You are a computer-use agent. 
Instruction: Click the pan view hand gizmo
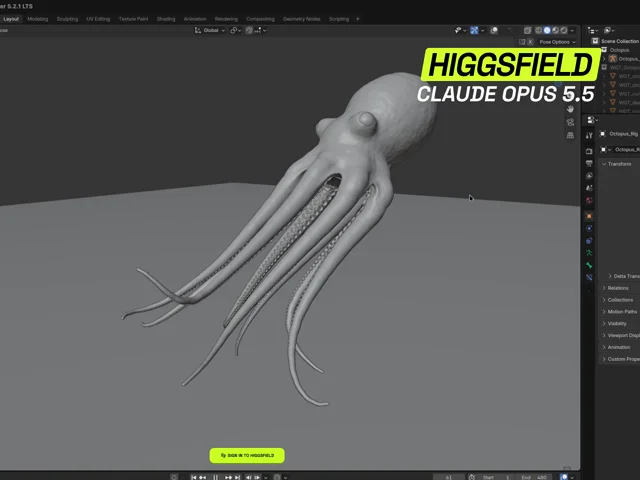[570, 109]
